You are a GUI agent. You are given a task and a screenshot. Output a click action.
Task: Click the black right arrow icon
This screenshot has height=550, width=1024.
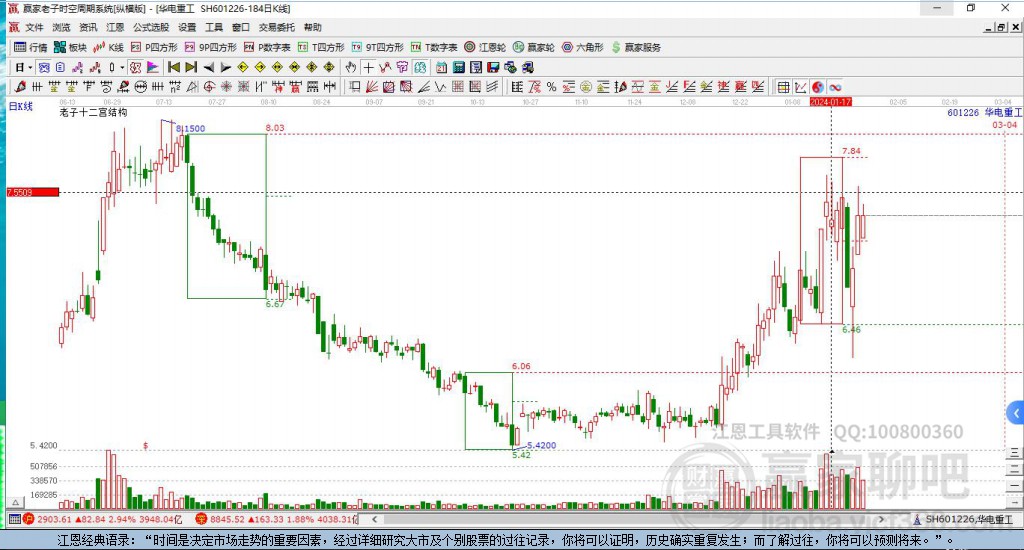(226, 67)
